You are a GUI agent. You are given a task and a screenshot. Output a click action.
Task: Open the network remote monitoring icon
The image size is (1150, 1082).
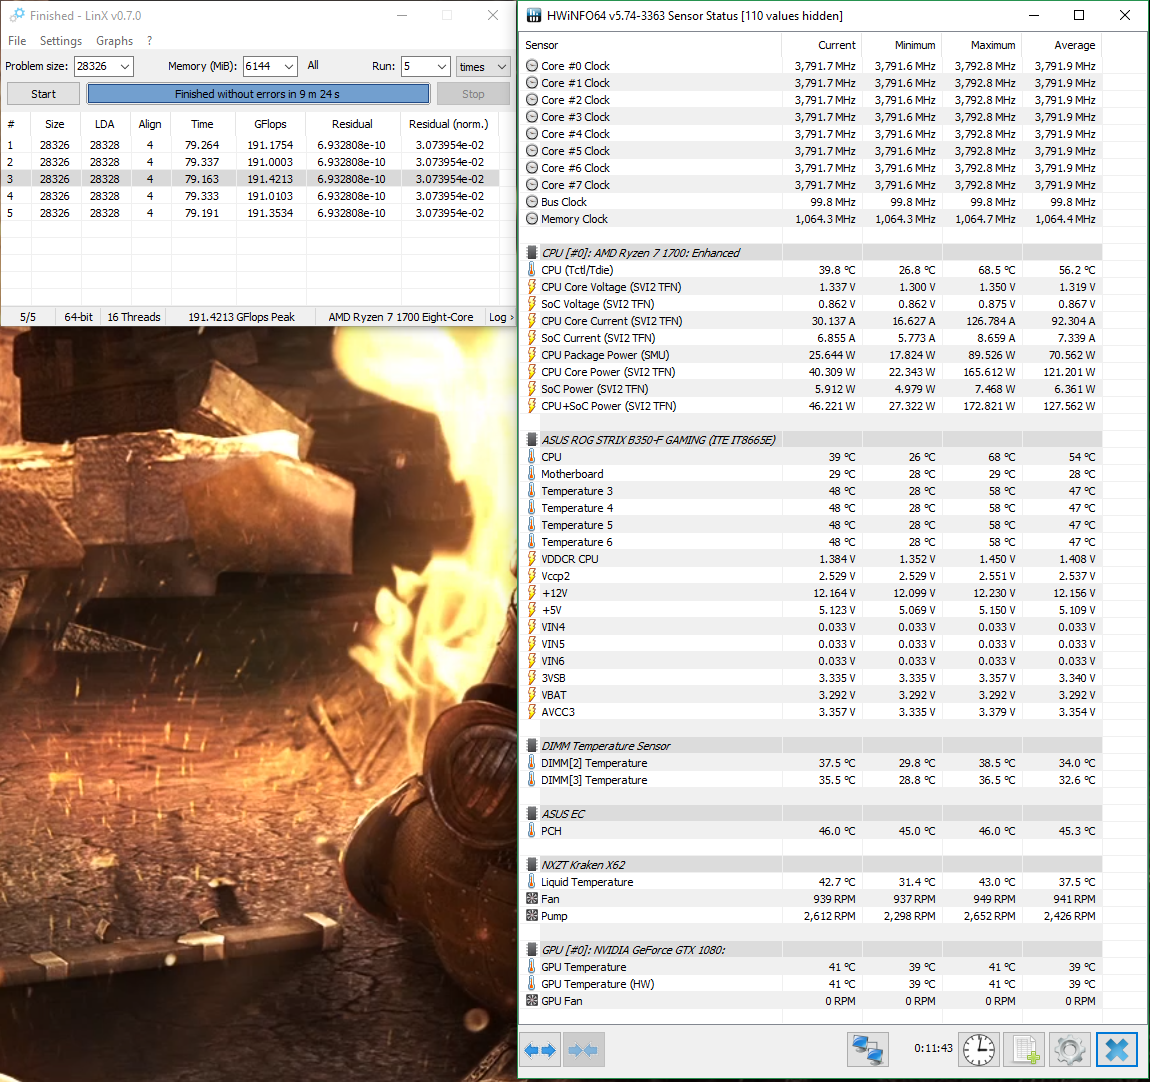click(x=867, y=1050)
